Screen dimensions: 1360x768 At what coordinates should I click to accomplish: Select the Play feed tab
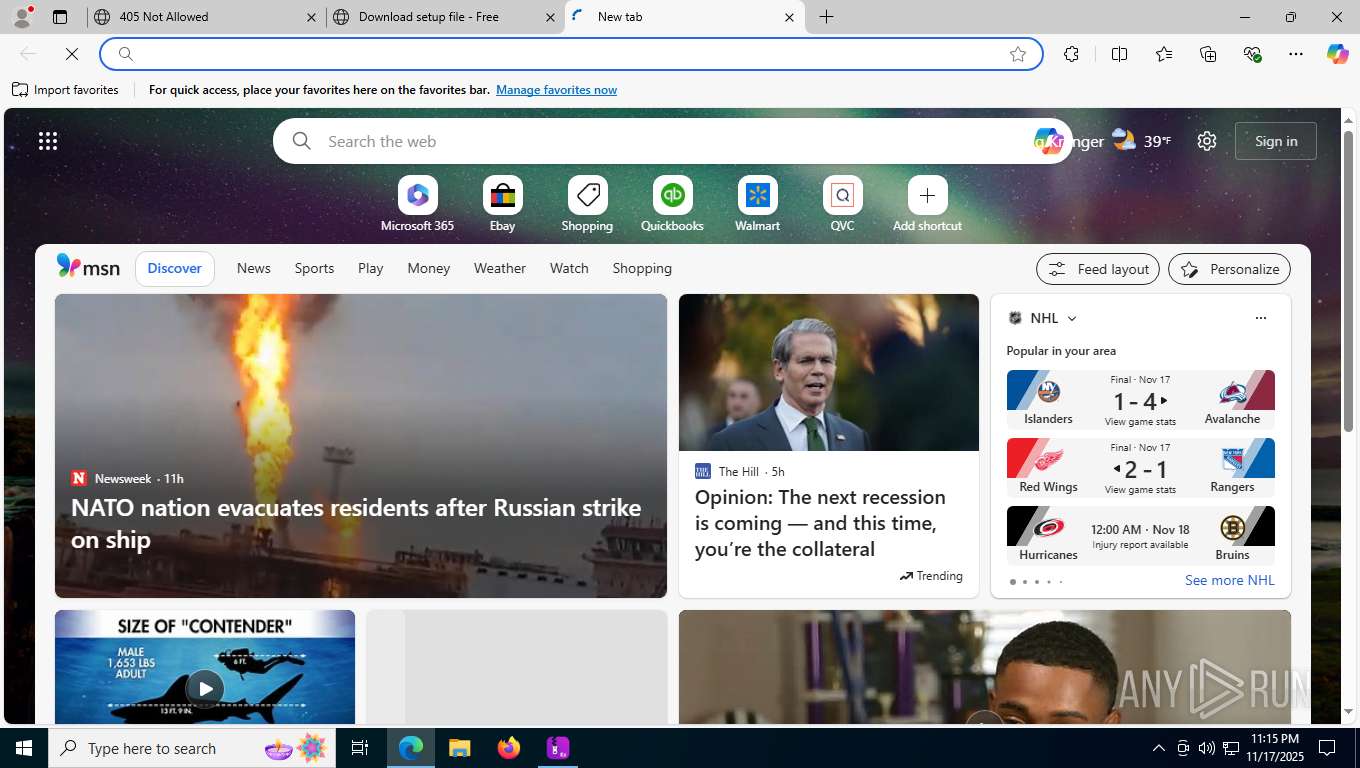pos(371,268)
